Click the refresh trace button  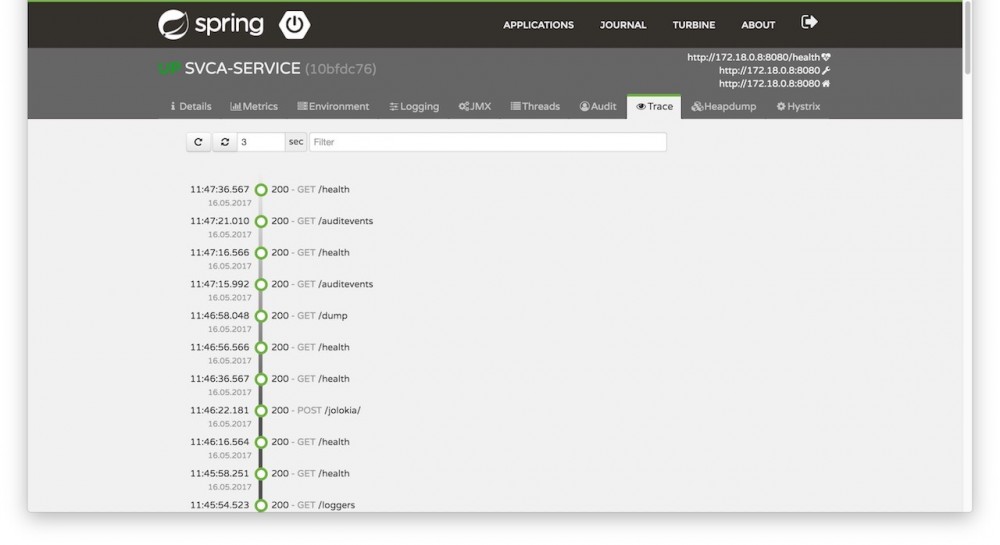pyautogui.click(x=198, y=142)
